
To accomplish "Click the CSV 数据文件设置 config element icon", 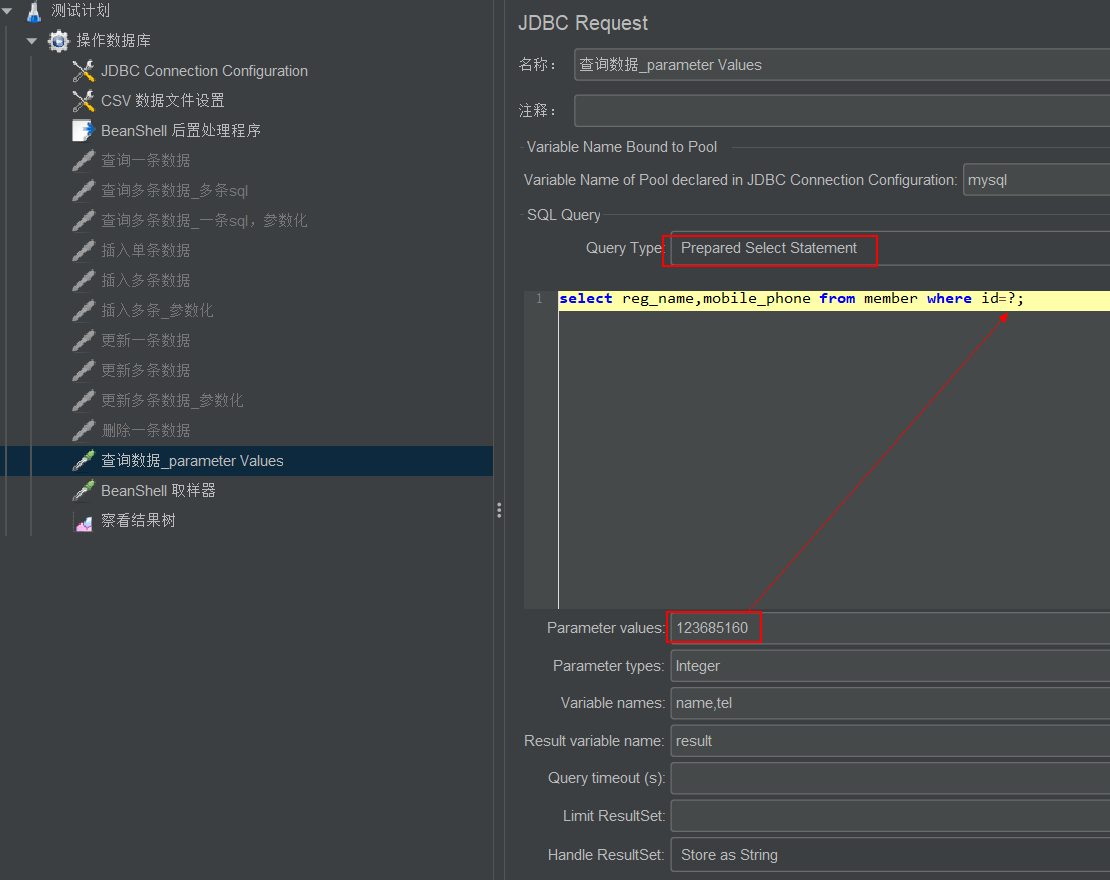I will 82,100.
